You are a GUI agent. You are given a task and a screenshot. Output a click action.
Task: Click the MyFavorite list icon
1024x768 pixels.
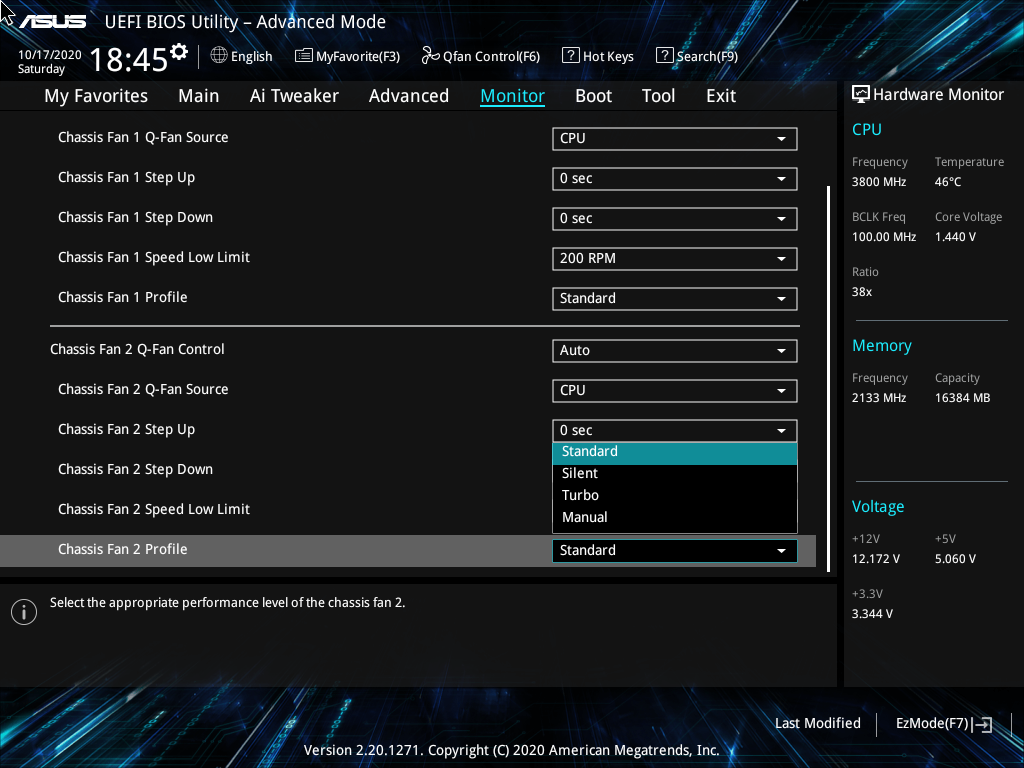tap(304, 56)
